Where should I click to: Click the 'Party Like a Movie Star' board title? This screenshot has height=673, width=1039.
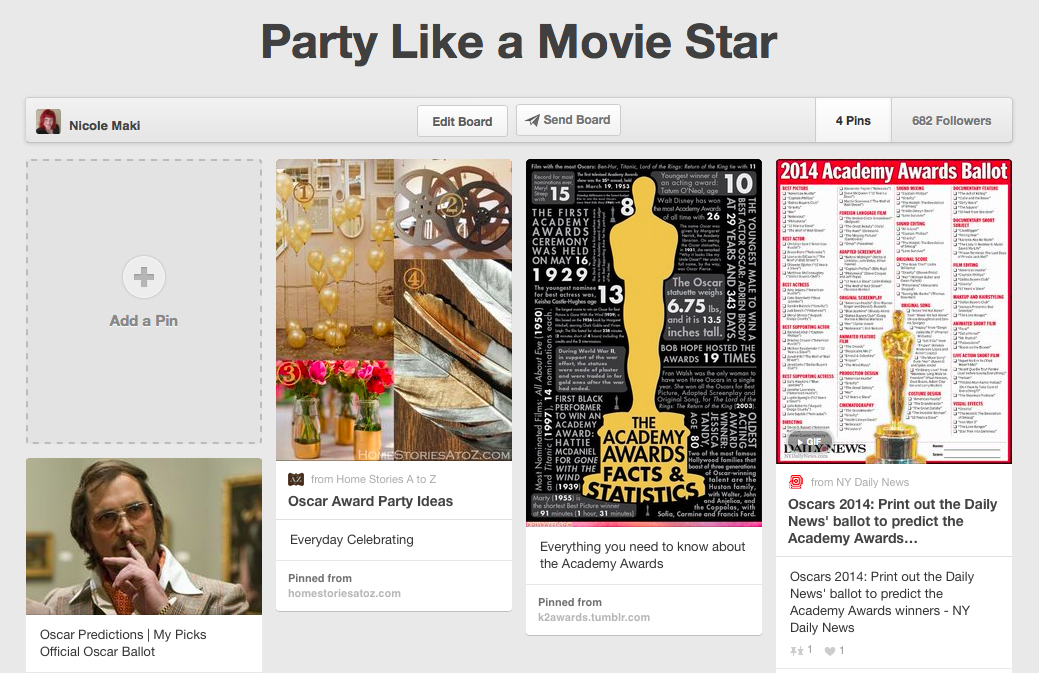[519, 42]
